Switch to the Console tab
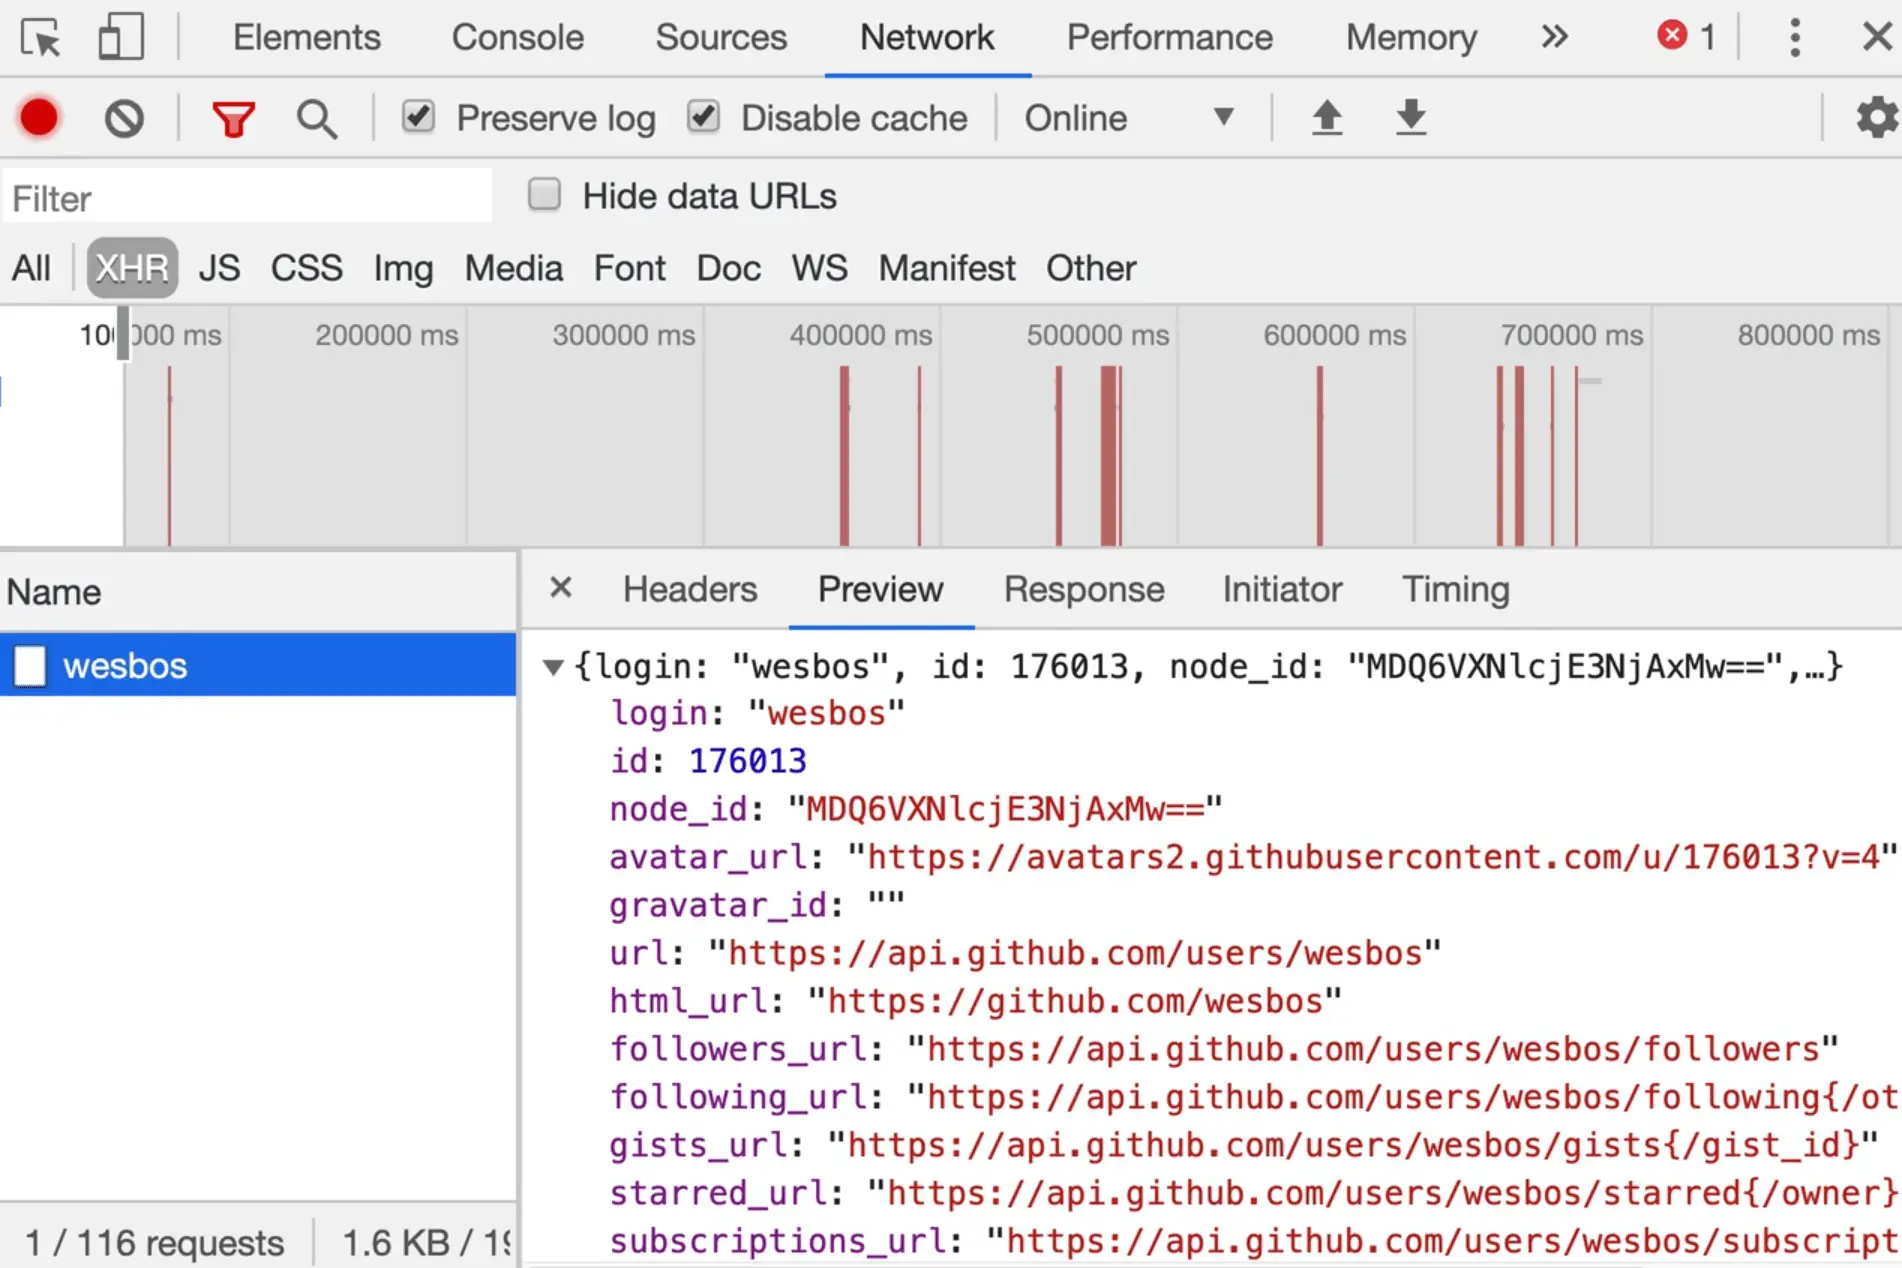 pos(517,38)
